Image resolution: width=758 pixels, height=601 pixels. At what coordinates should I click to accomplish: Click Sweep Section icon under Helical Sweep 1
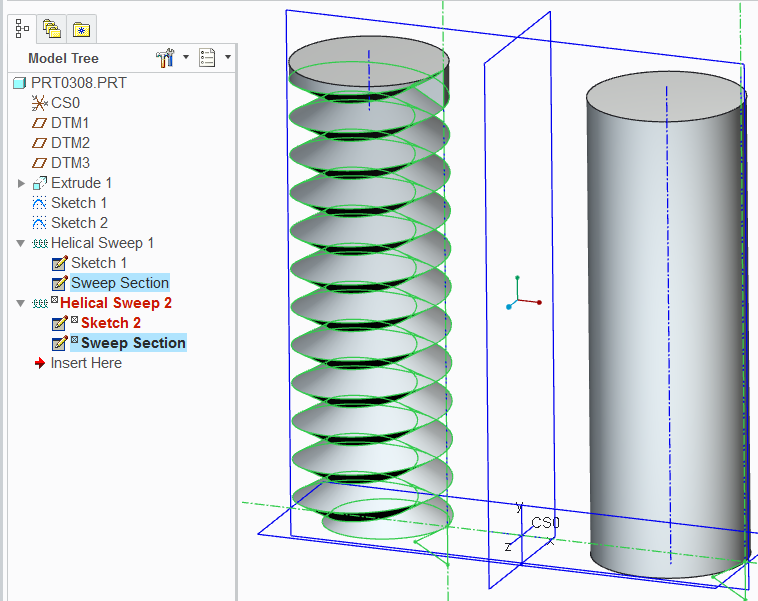(x=59, y=283)
